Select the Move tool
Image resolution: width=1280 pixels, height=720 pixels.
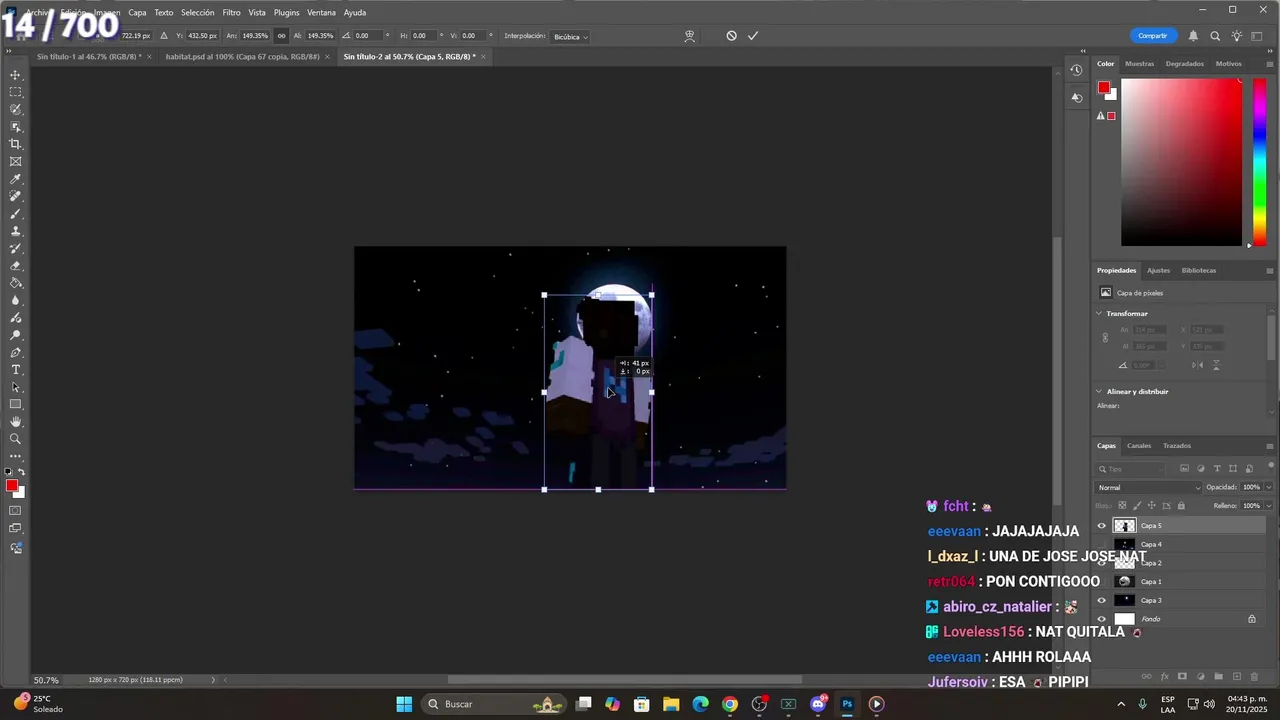click(15, 75)
